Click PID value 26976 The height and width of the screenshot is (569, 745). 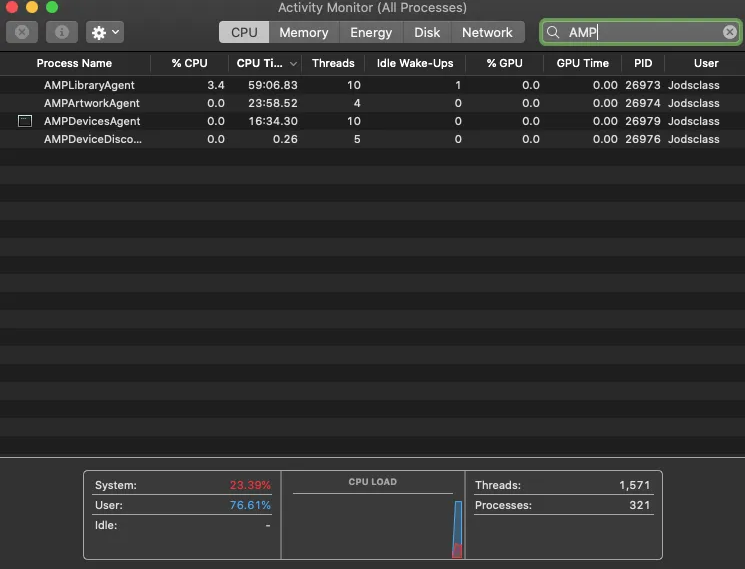pos(643,139)
